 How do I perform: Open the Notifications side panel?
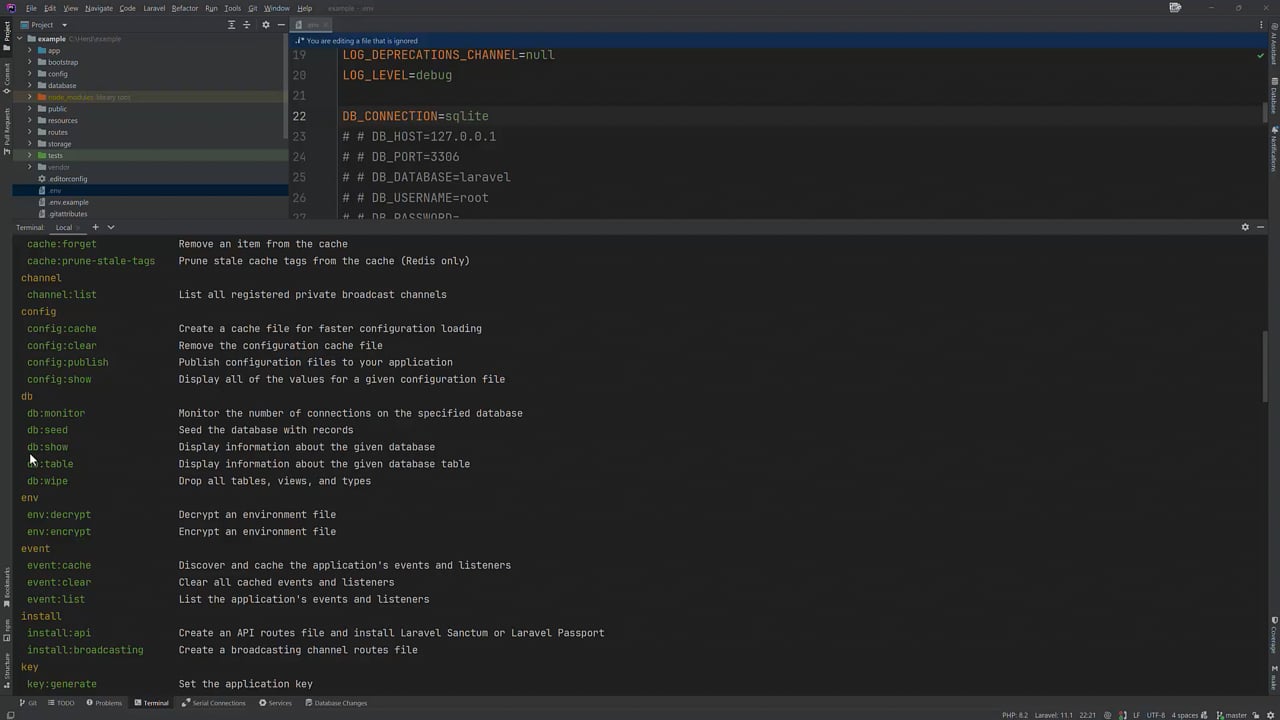(x=1274, y=149)
